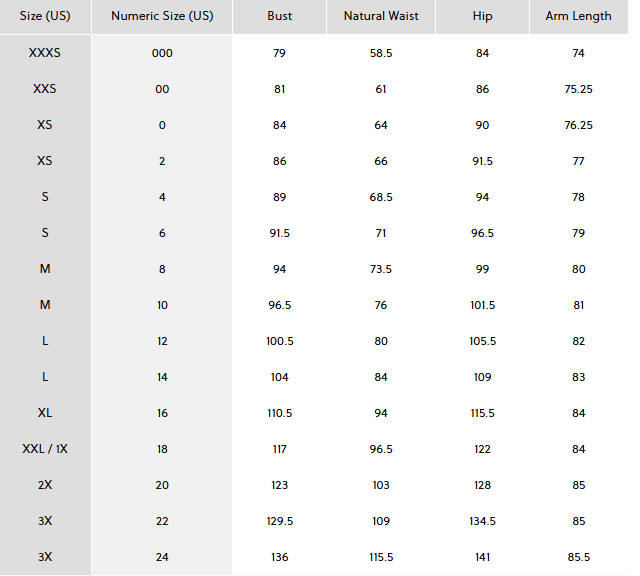
Task: Click the 75.25 arm length value
Action: click(578, 89)
